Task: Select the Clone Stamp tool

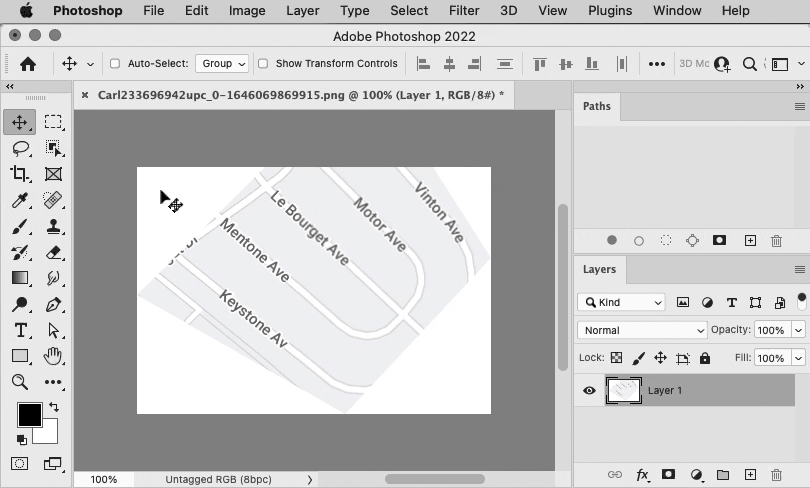Action: coord(53,226)
